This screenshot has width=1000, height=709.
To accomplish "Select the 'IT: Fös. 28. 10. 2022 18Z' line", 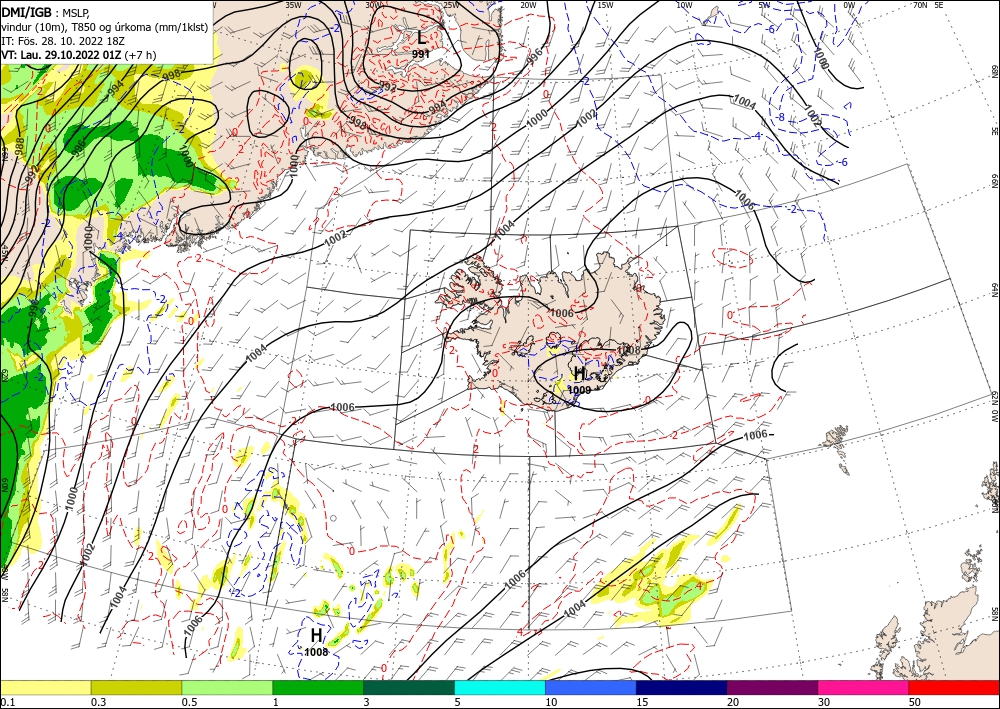I will pos(63,41).
